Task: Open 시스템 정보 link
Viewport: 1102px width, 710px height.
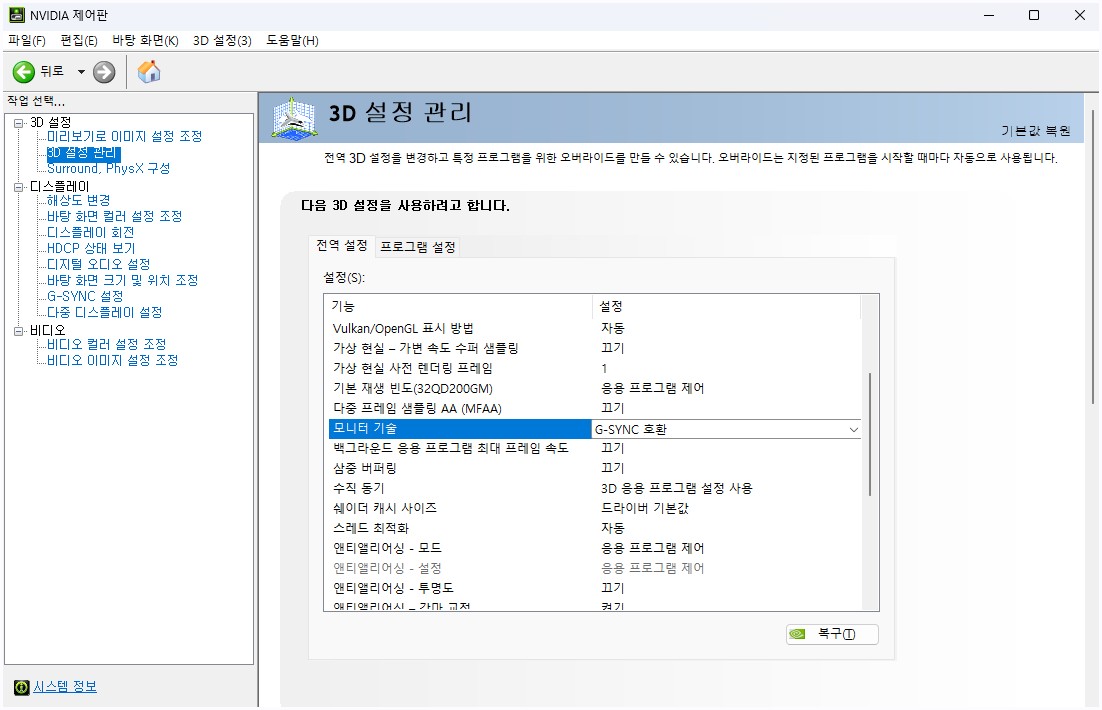Action: click(65, 687)
